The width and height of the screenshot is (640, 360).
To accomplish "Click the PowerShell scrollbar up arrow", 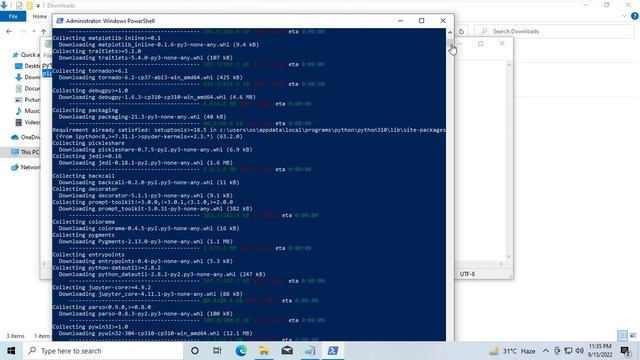I will [x=450, y=32].
